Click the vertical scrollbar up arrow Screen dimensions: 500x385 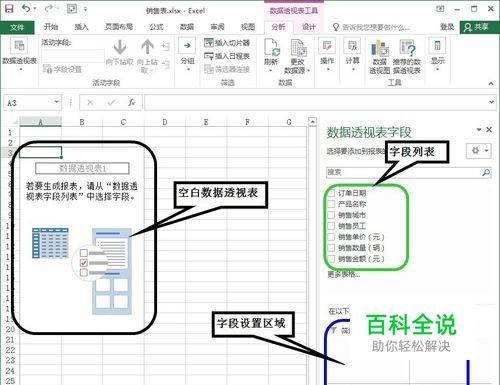point(312,122)
